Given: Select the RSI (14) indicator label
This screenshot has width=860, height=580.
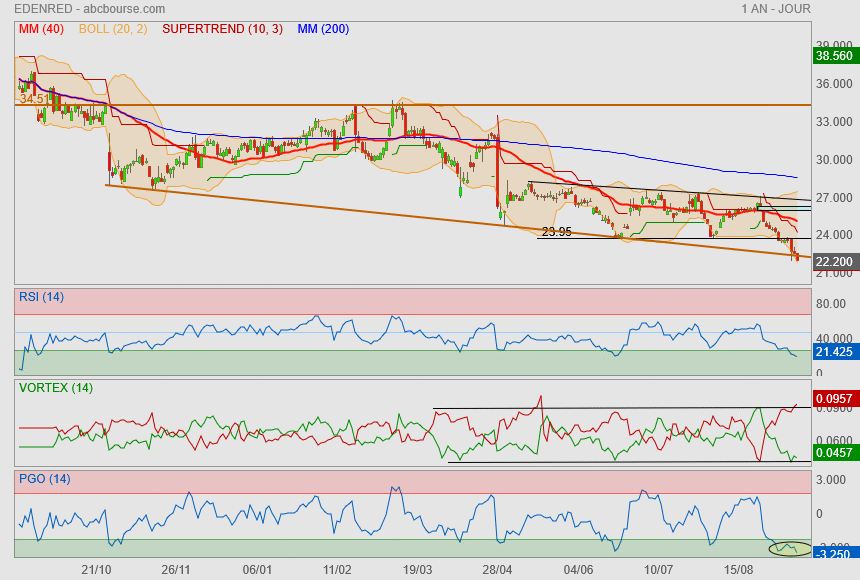Looking at the screenshot, I should coord(42,296).
